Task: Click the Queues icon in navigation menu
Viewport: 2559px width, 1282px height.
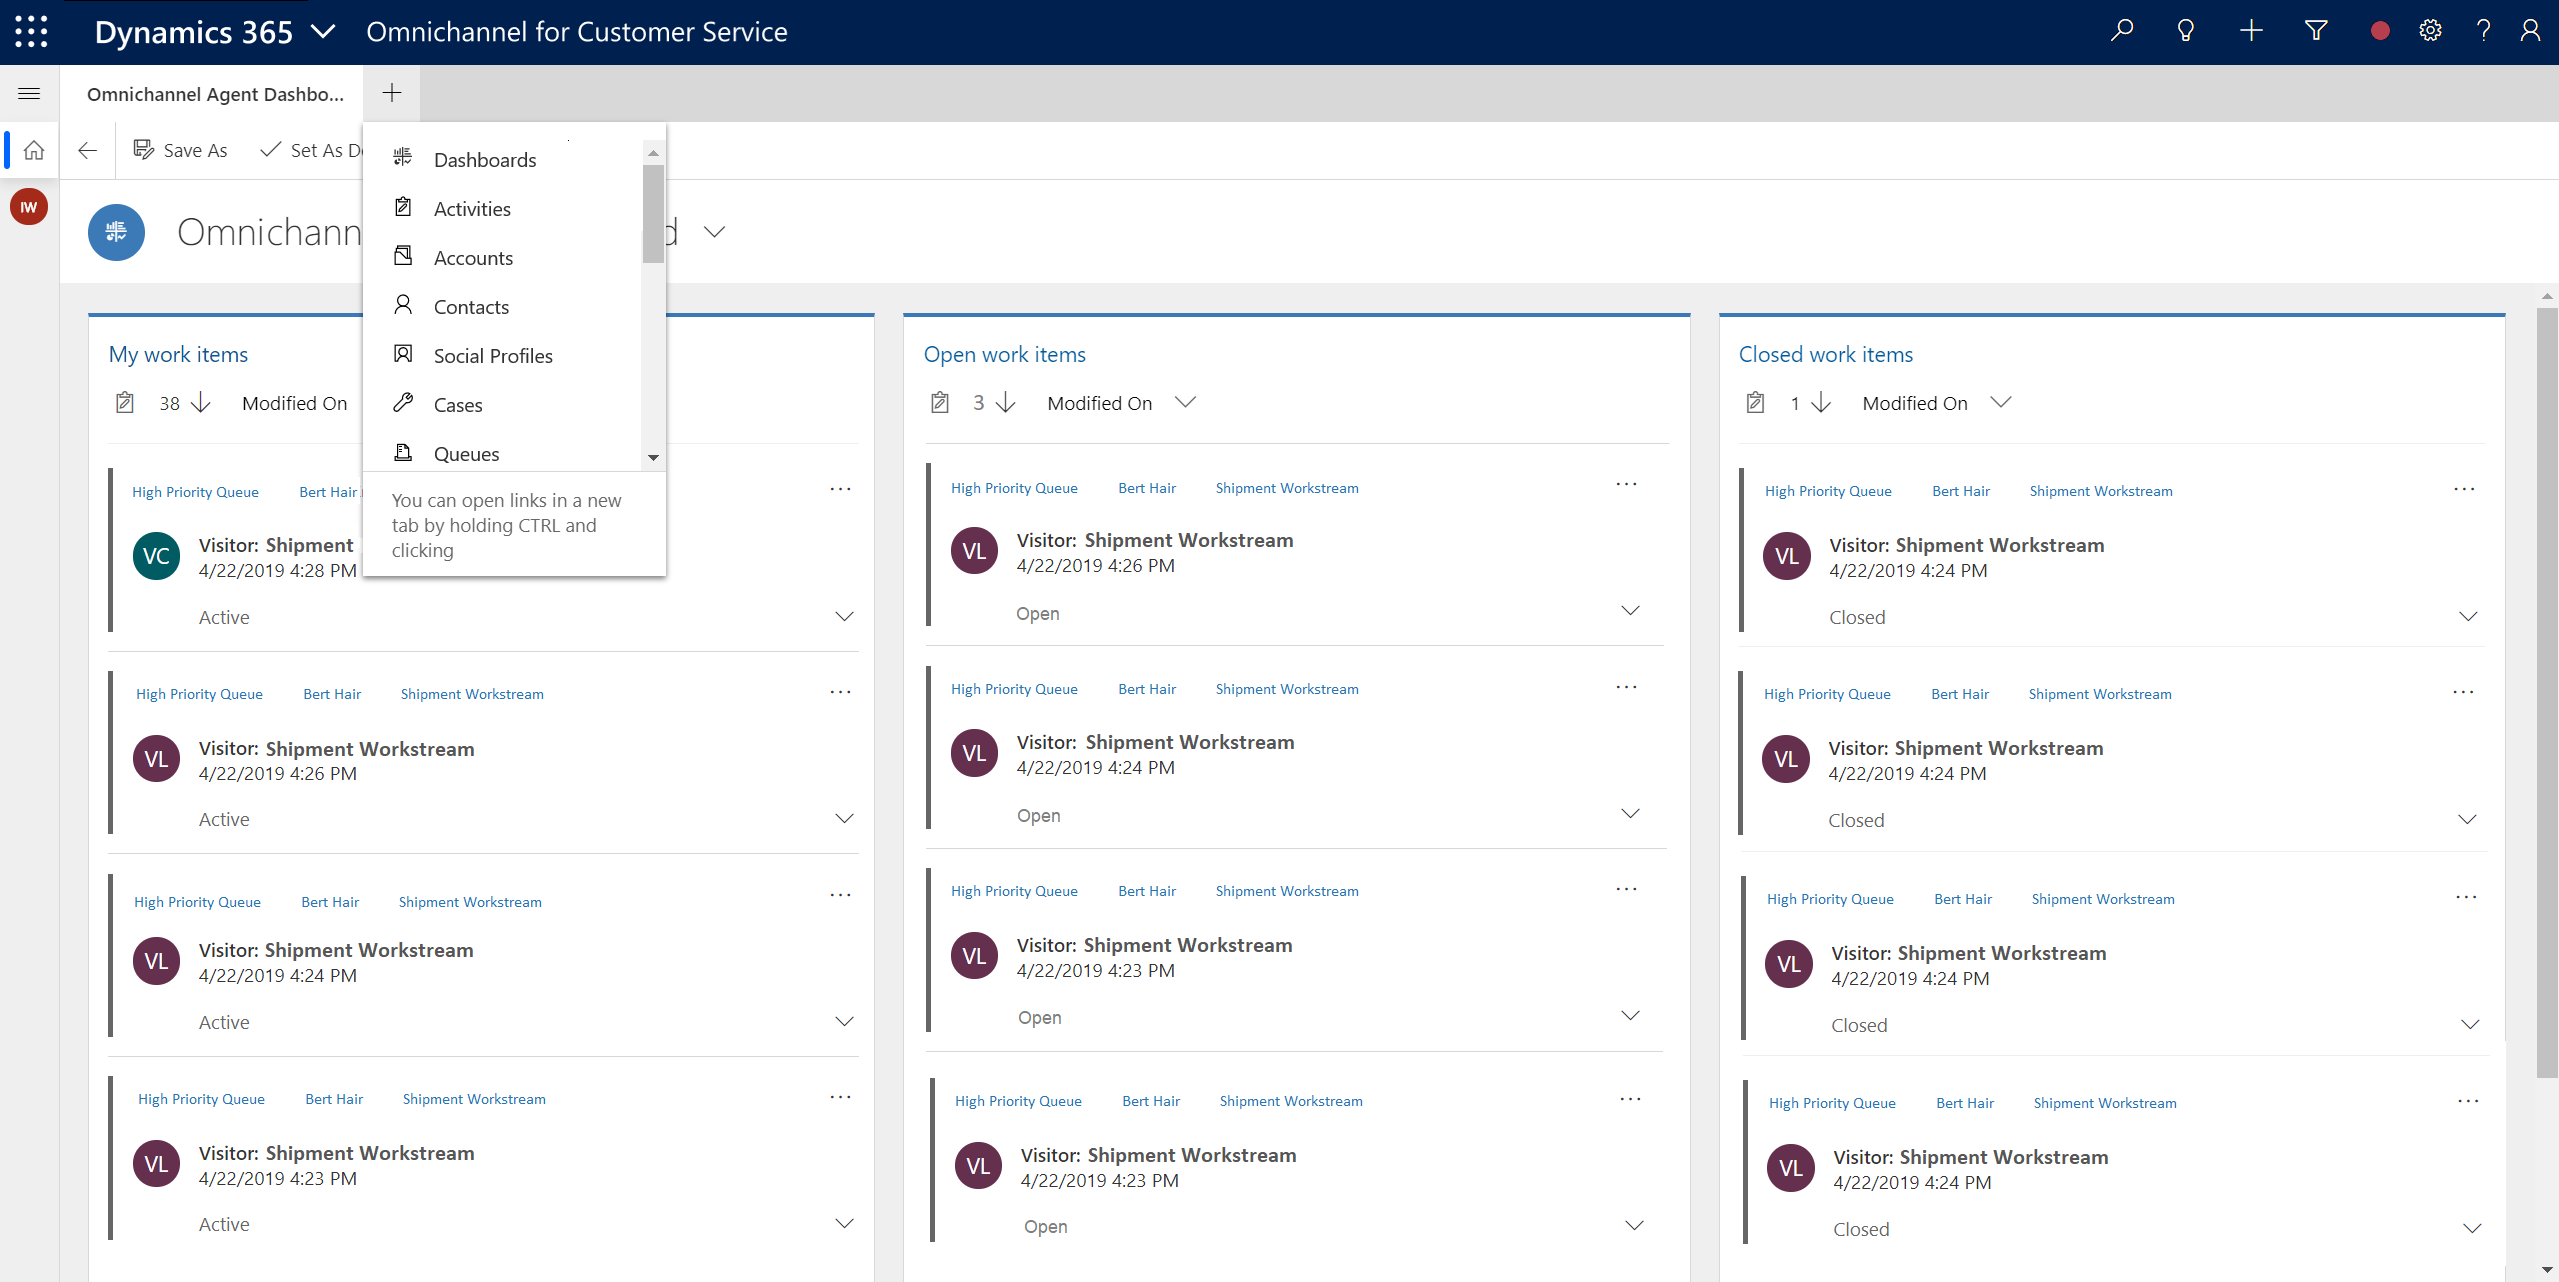Action: pos(402,451)
